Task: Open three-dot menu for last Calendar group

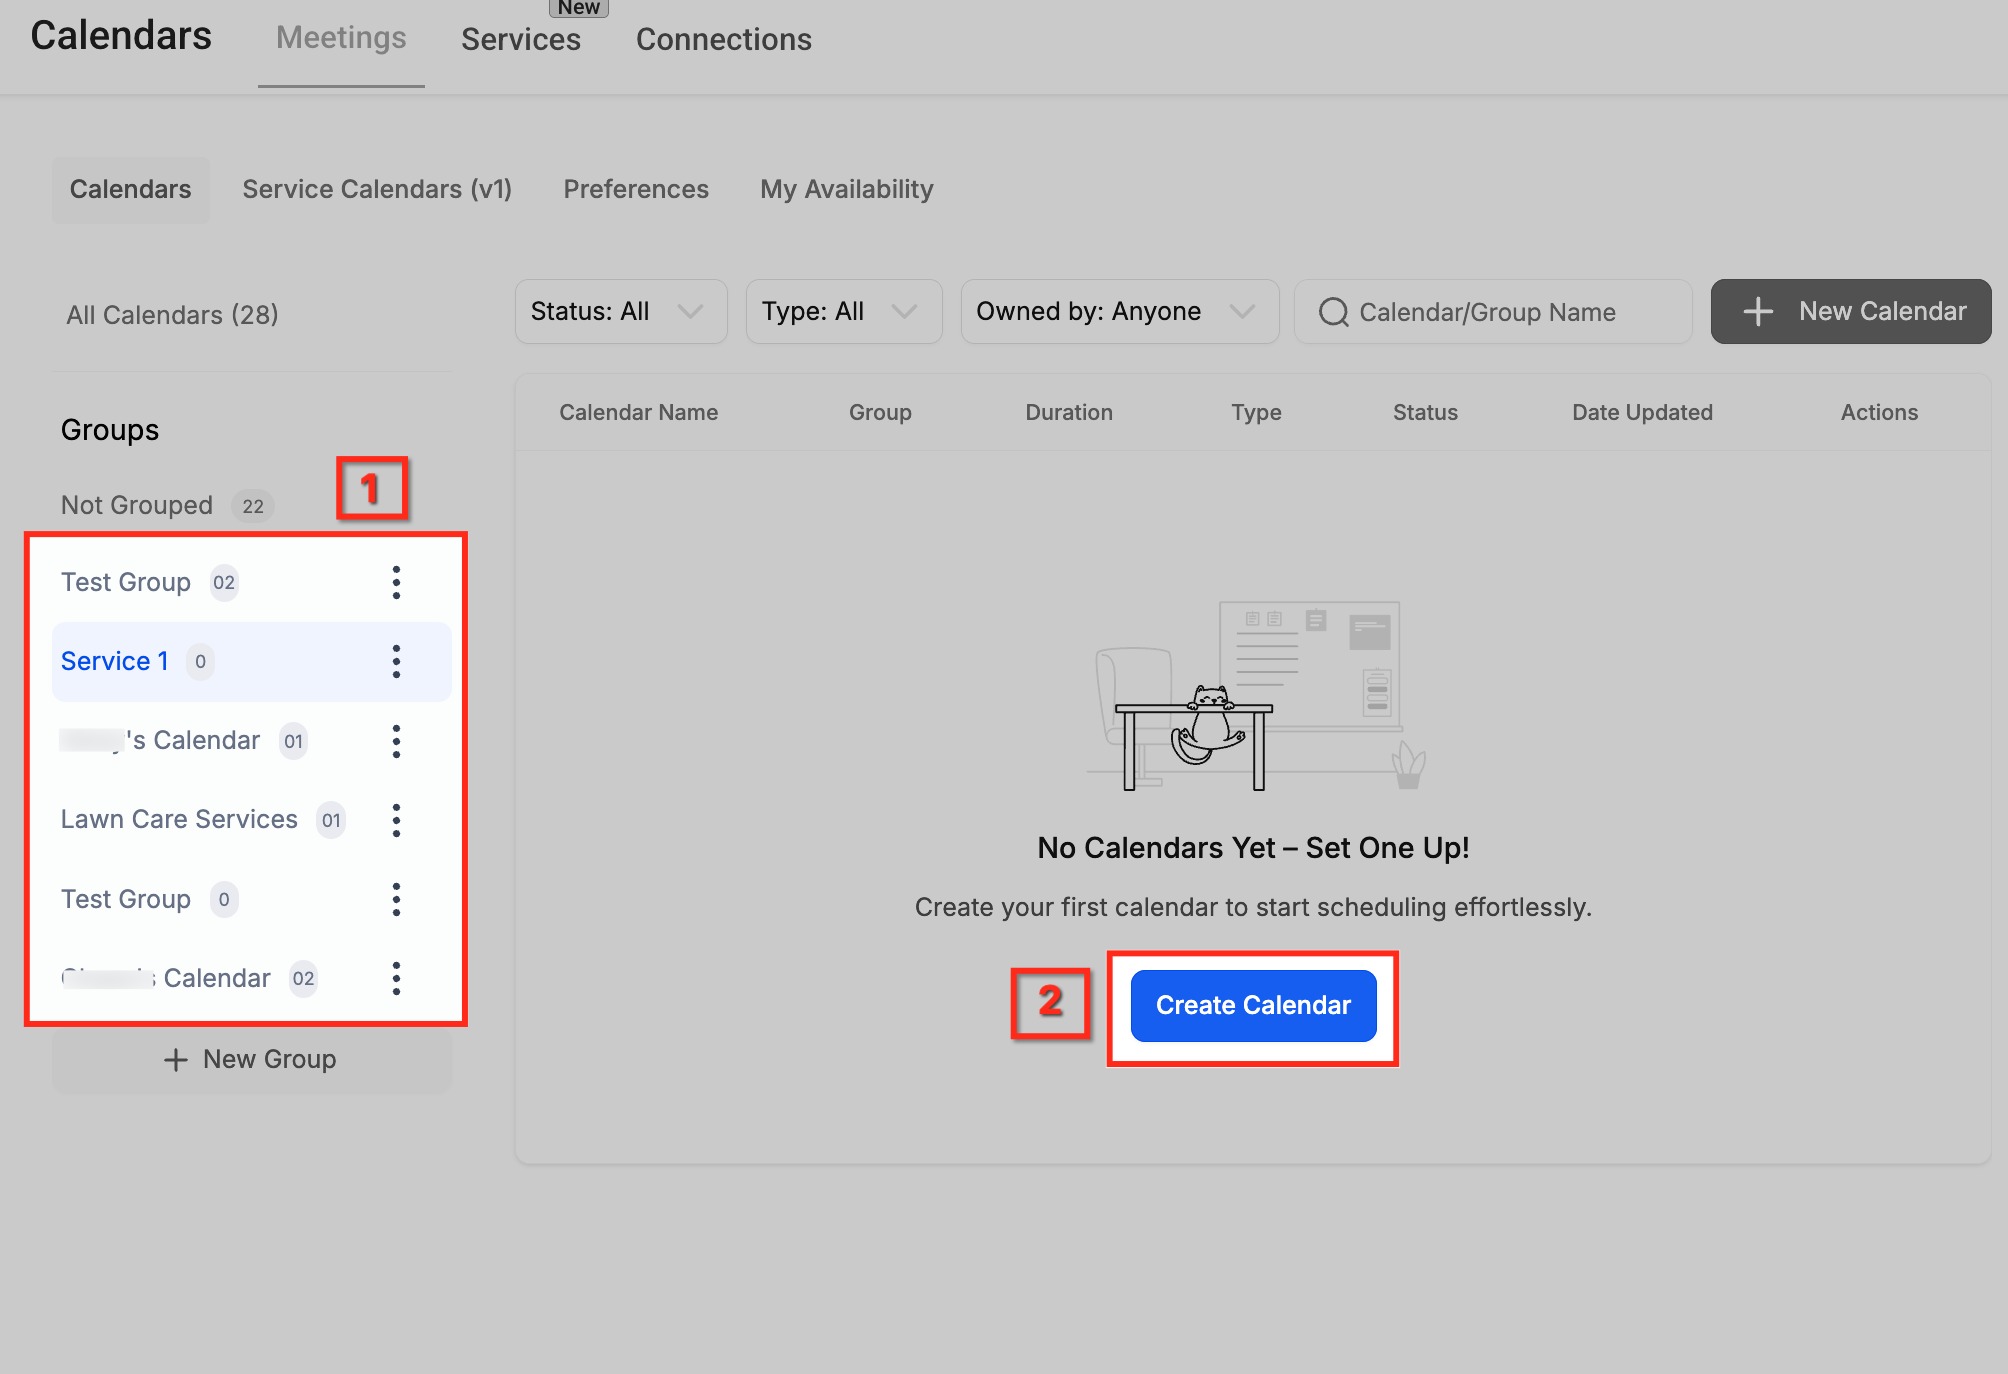Action: (396, 978)
